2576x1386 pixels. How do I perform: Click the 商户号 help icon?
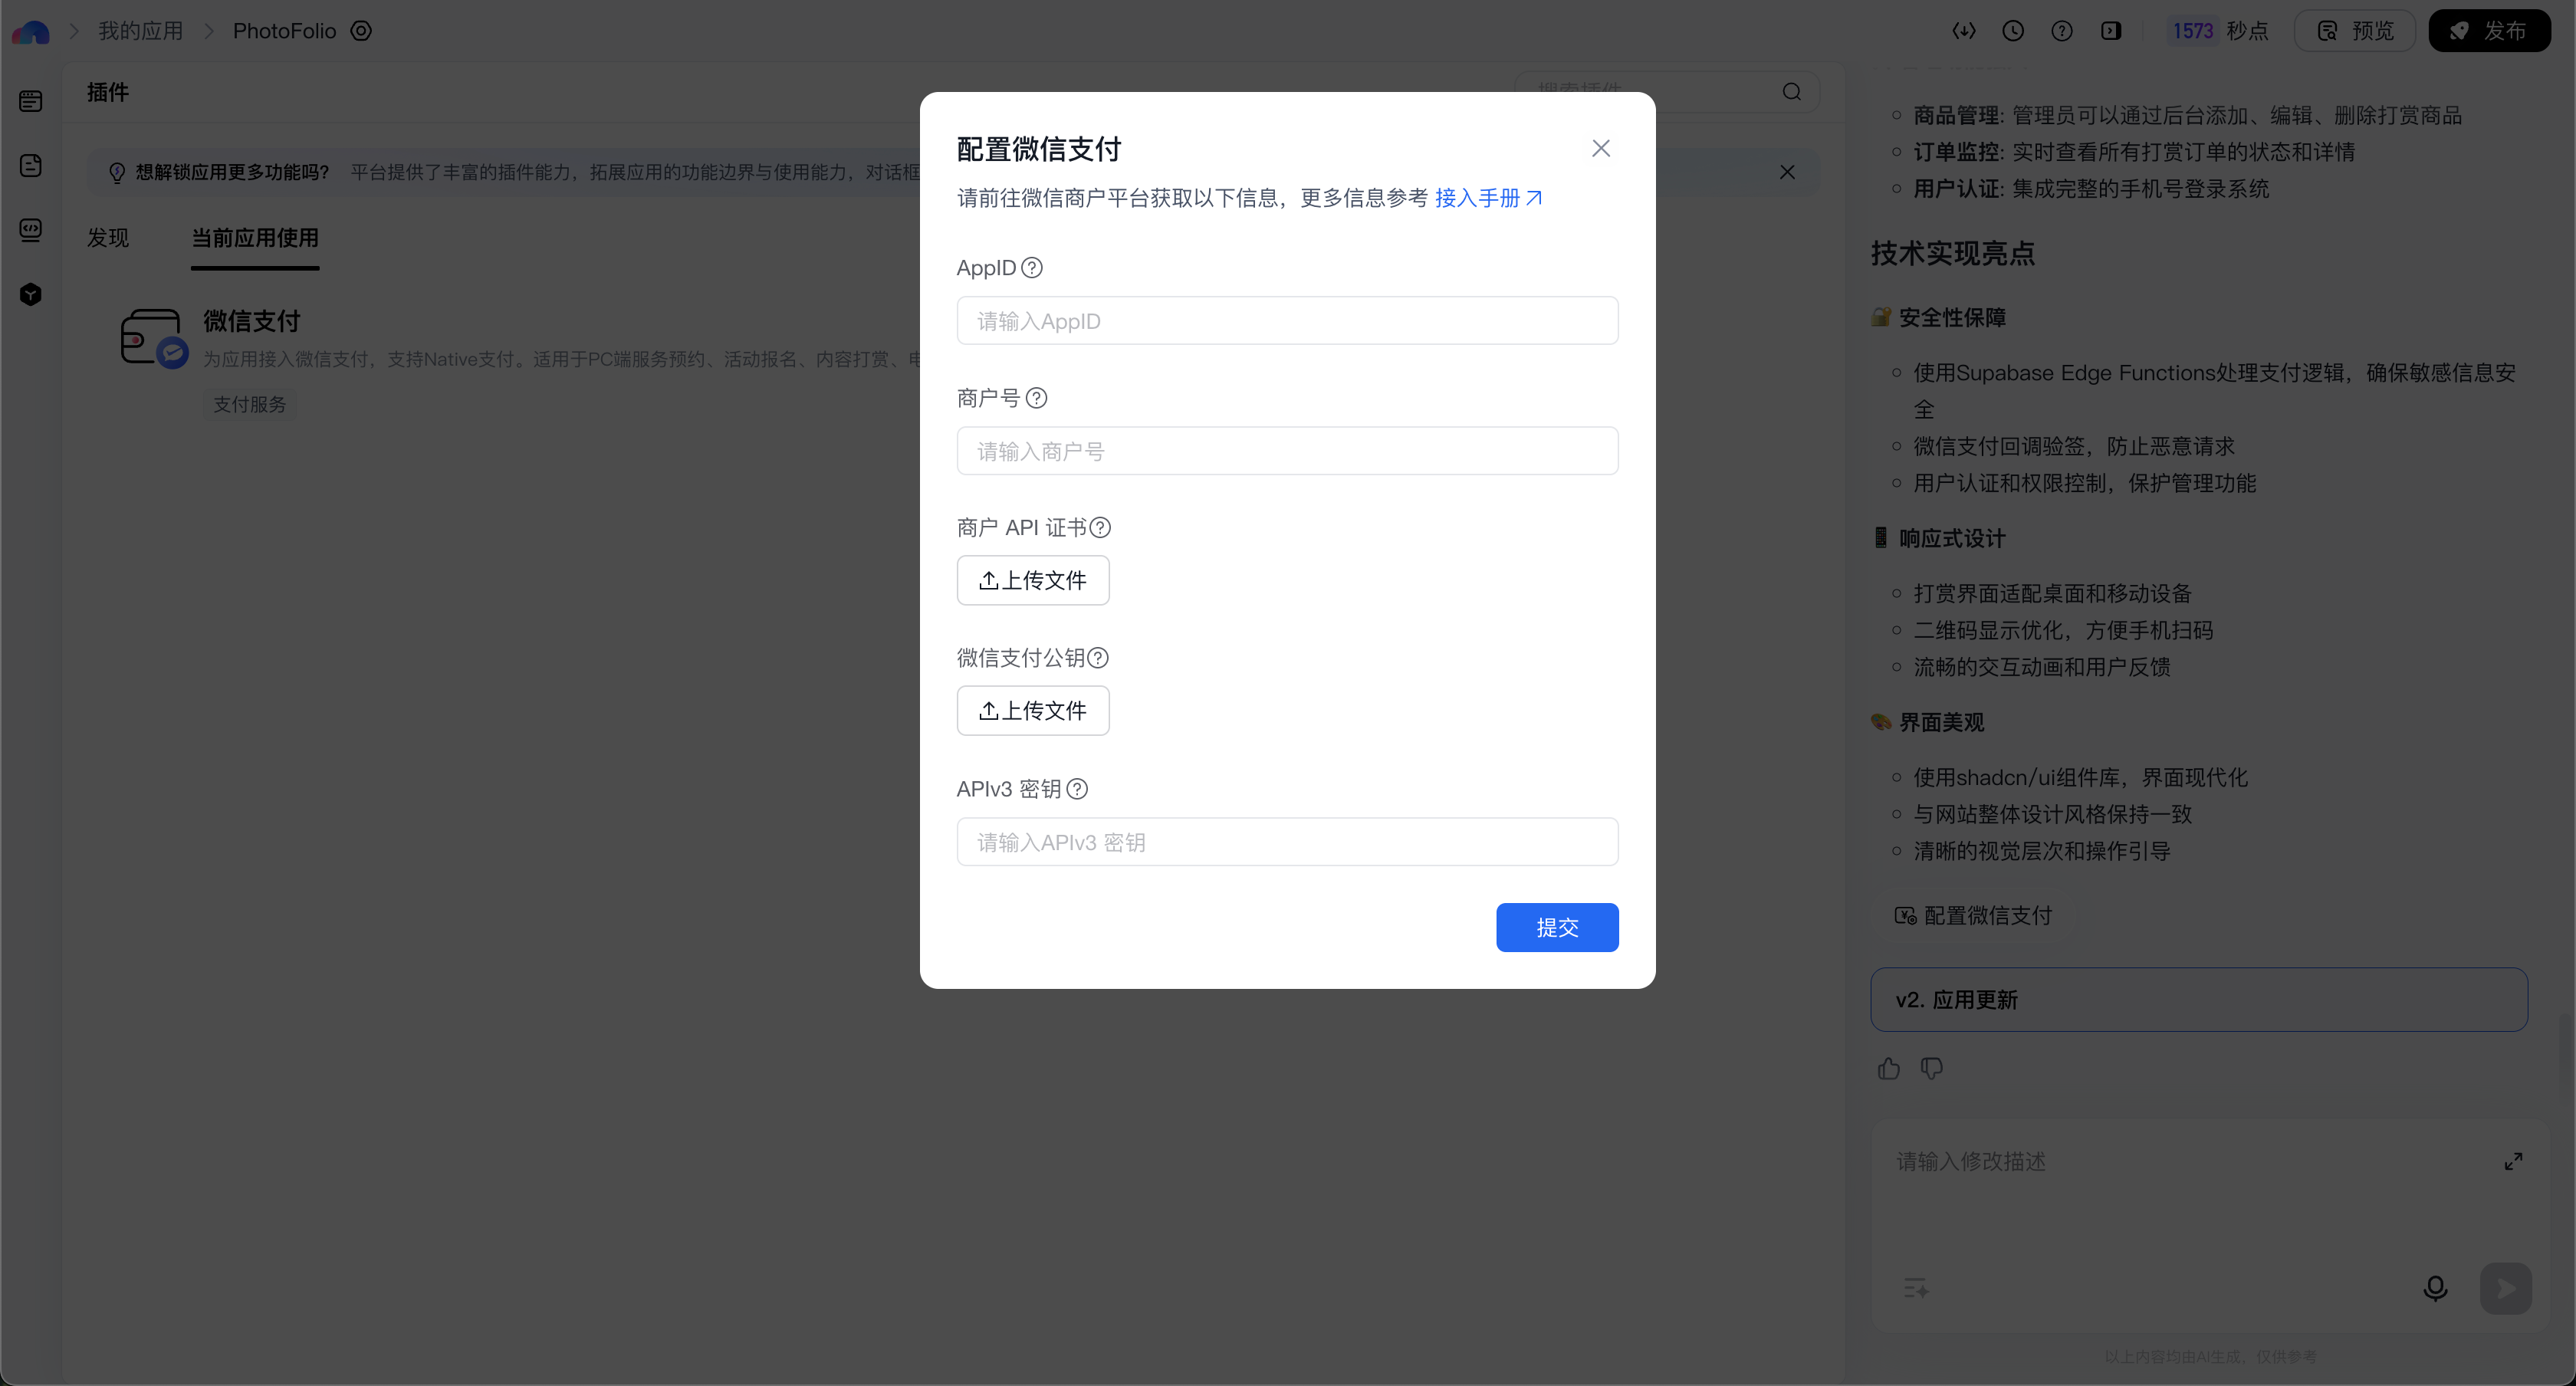(x=1037, y=398)
